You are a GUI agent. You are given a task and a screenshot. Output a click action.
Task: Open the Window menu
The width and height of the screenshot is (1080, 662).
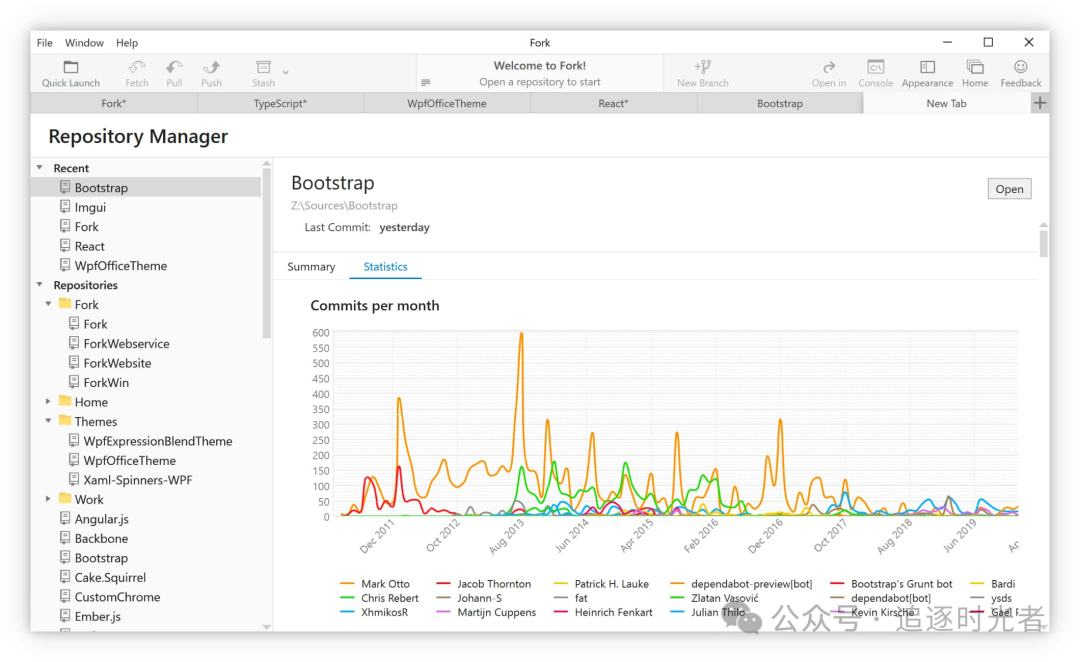tap(84, 43)
